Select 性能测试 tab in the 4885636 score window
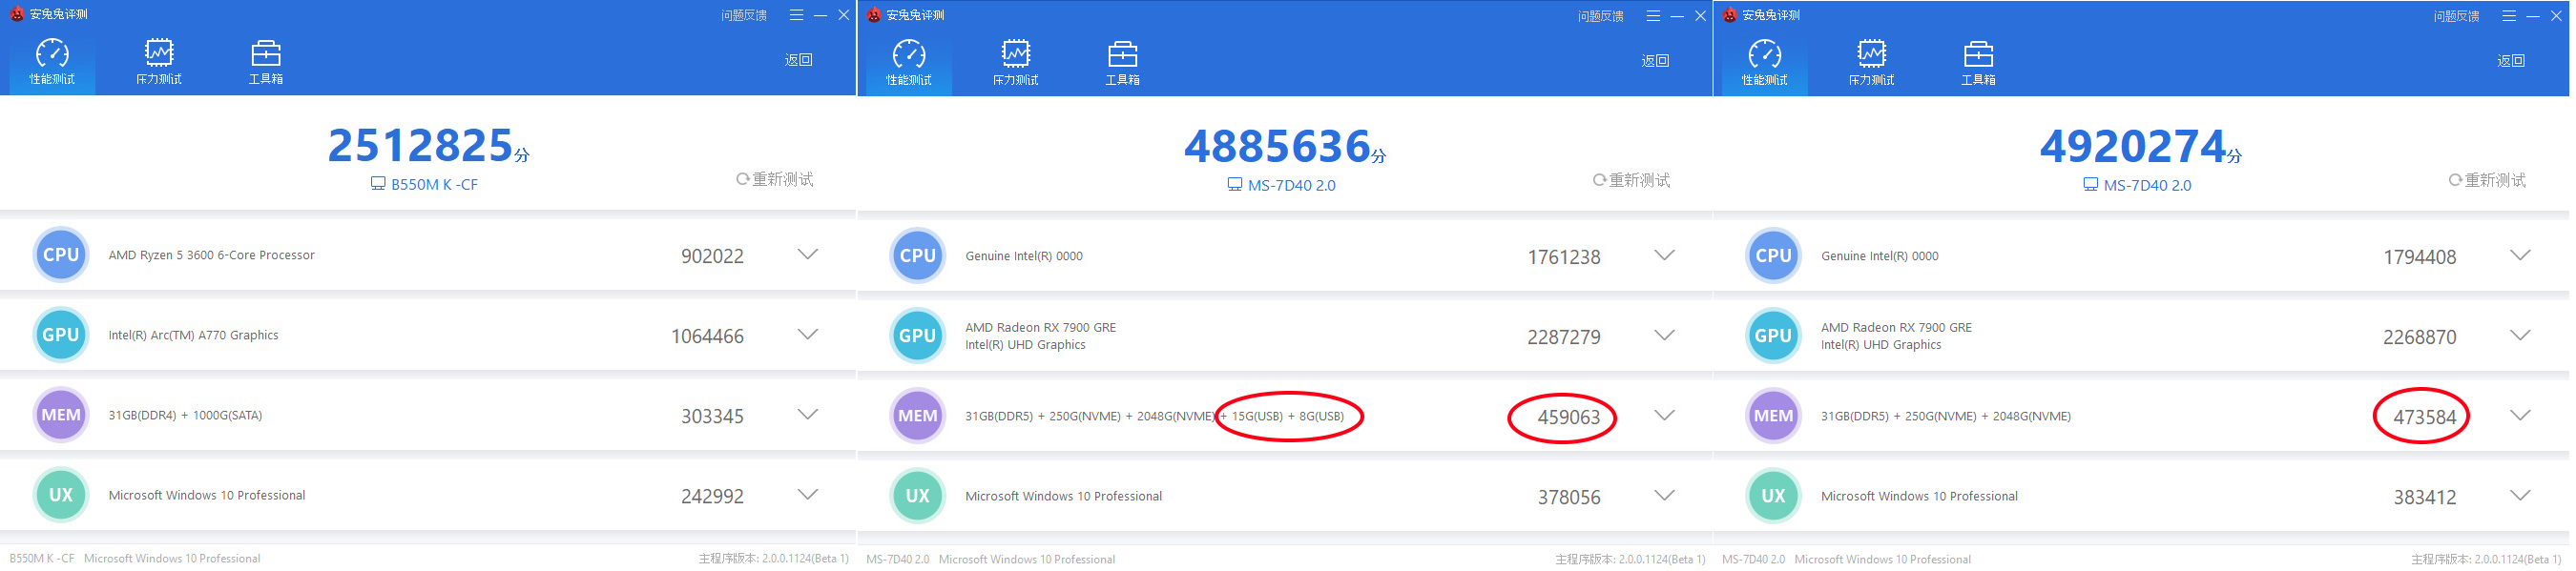Screen dimensions: 2576x571 tap(909, 63)
